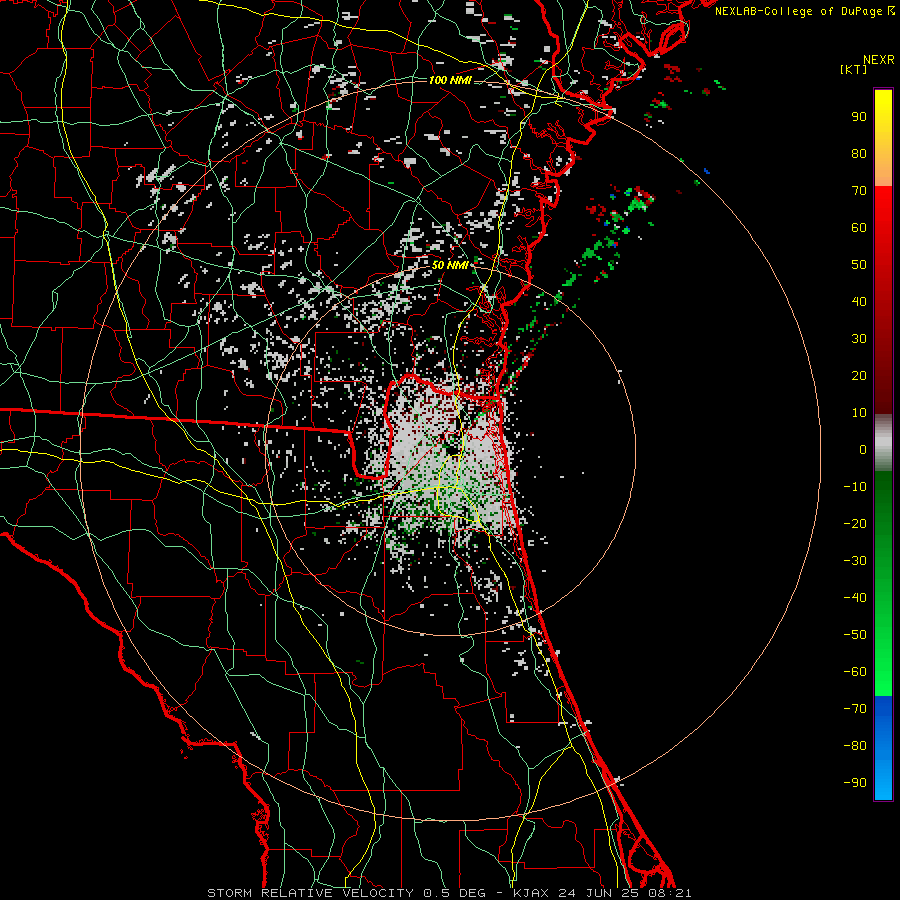
Task: Click the 50 NMI range ring label
Action: tap(449, 265)
